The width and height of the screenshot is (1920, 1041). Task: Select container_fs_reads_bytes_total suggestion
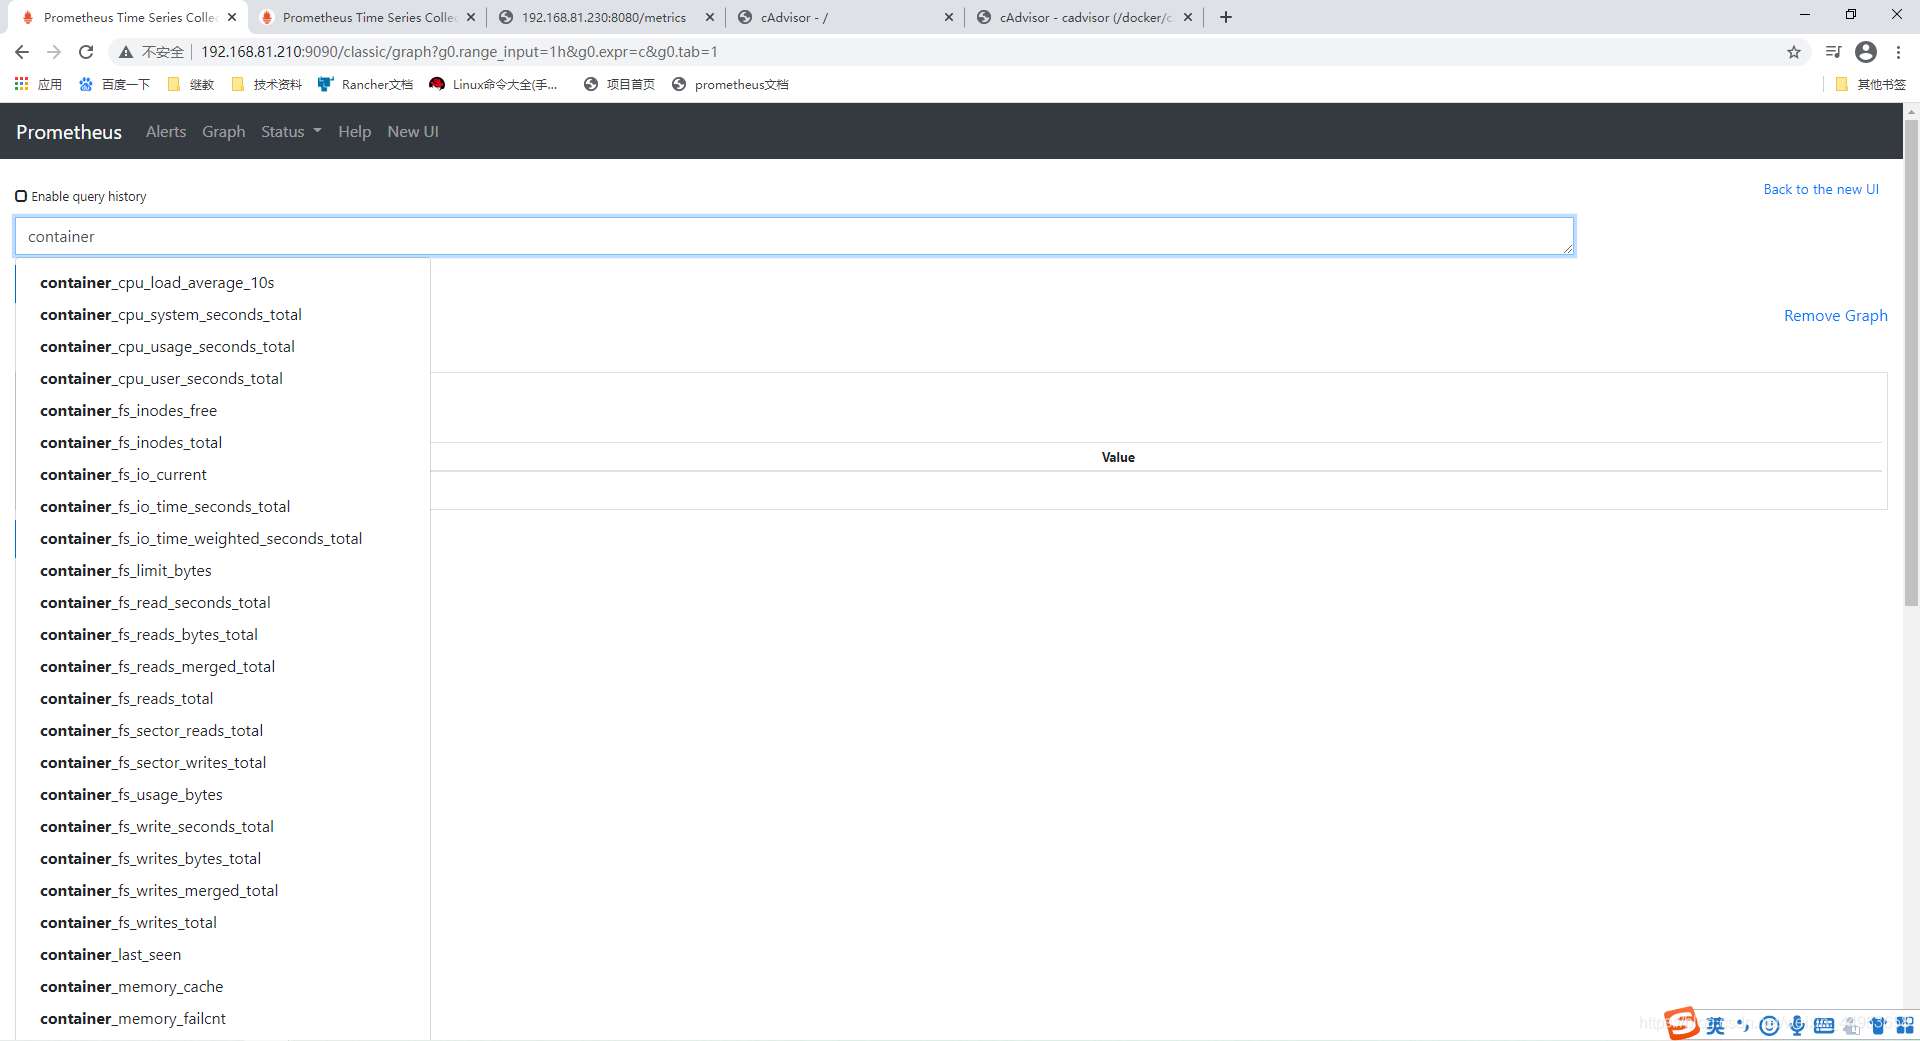[x=223, y=634]
